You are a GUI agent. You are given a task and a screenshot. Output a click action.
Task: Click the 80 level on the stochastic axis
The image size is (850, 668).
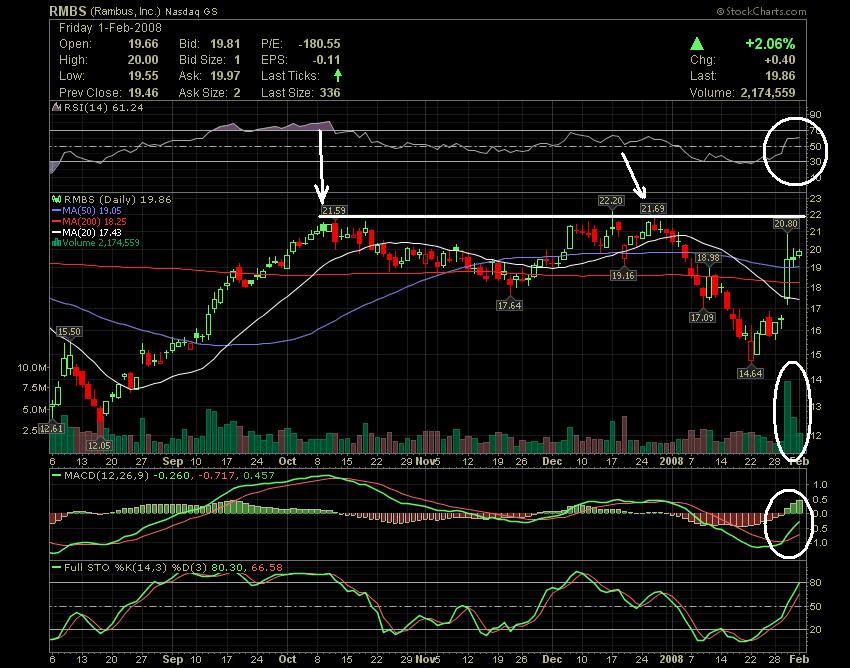816,583
